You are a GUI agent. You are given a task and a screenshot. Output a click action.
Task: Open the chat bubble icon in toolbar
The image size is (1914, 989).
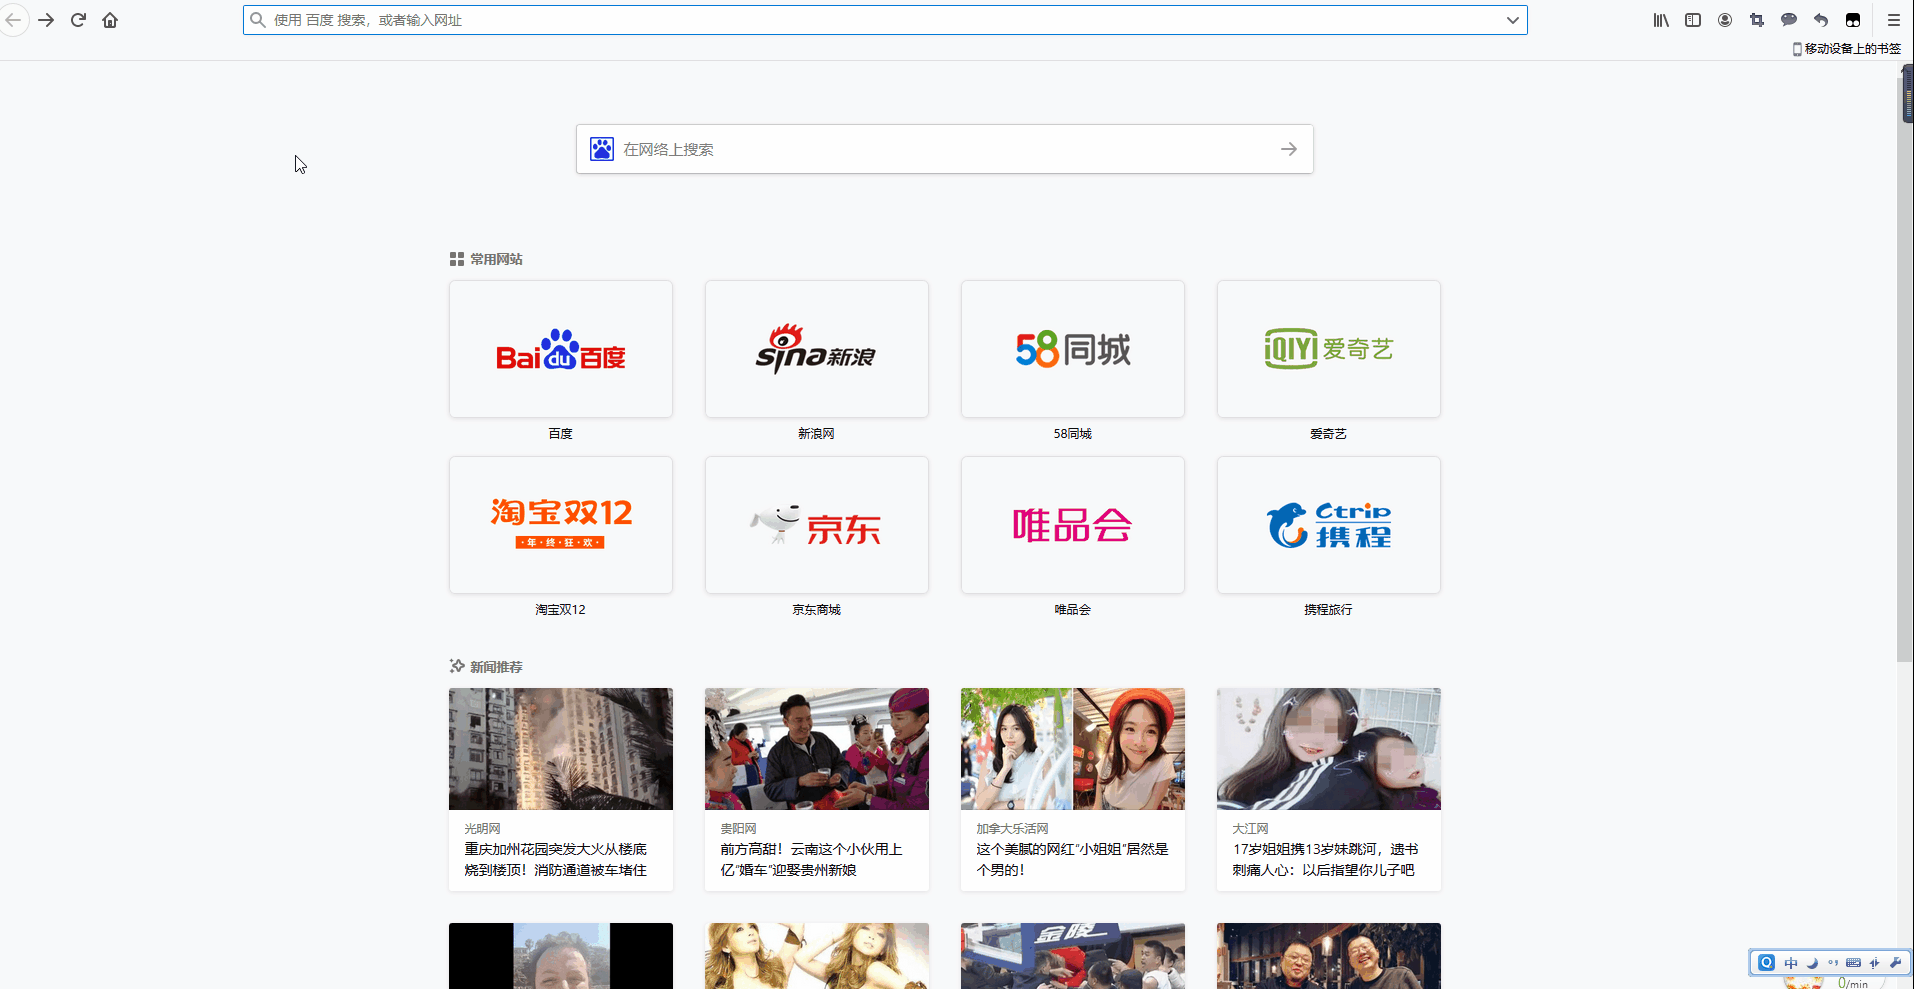(1789, 20)
